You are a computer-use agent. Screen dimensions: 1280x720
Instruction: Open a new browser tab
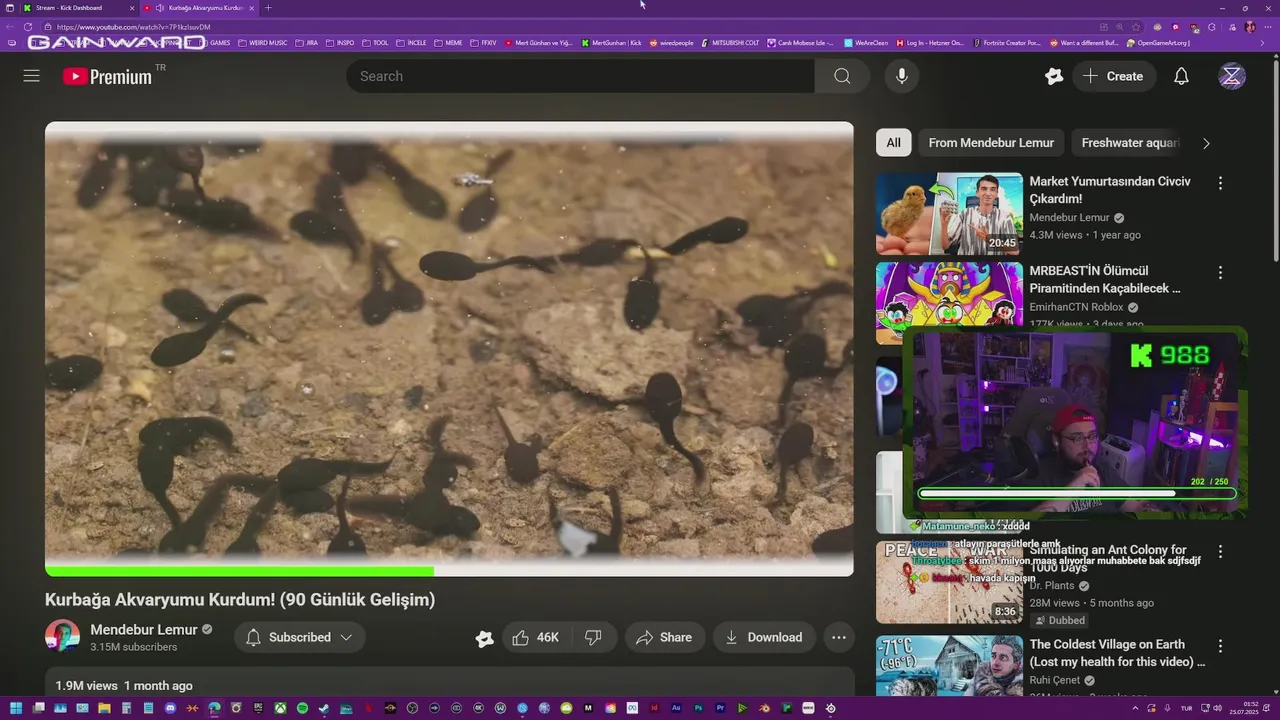point(268,8)
